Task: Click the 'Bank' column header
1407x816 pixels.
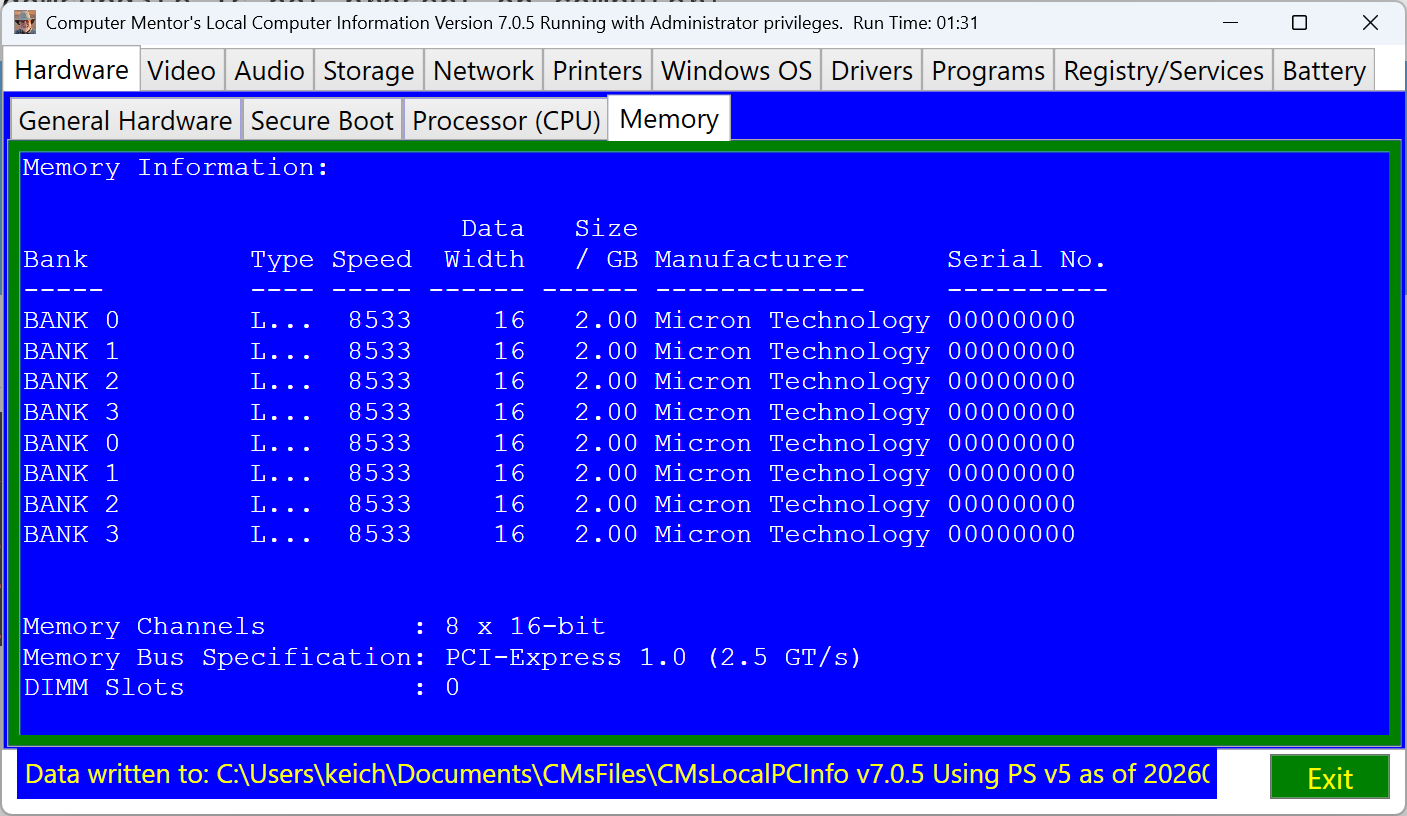Action: (56, 260)
